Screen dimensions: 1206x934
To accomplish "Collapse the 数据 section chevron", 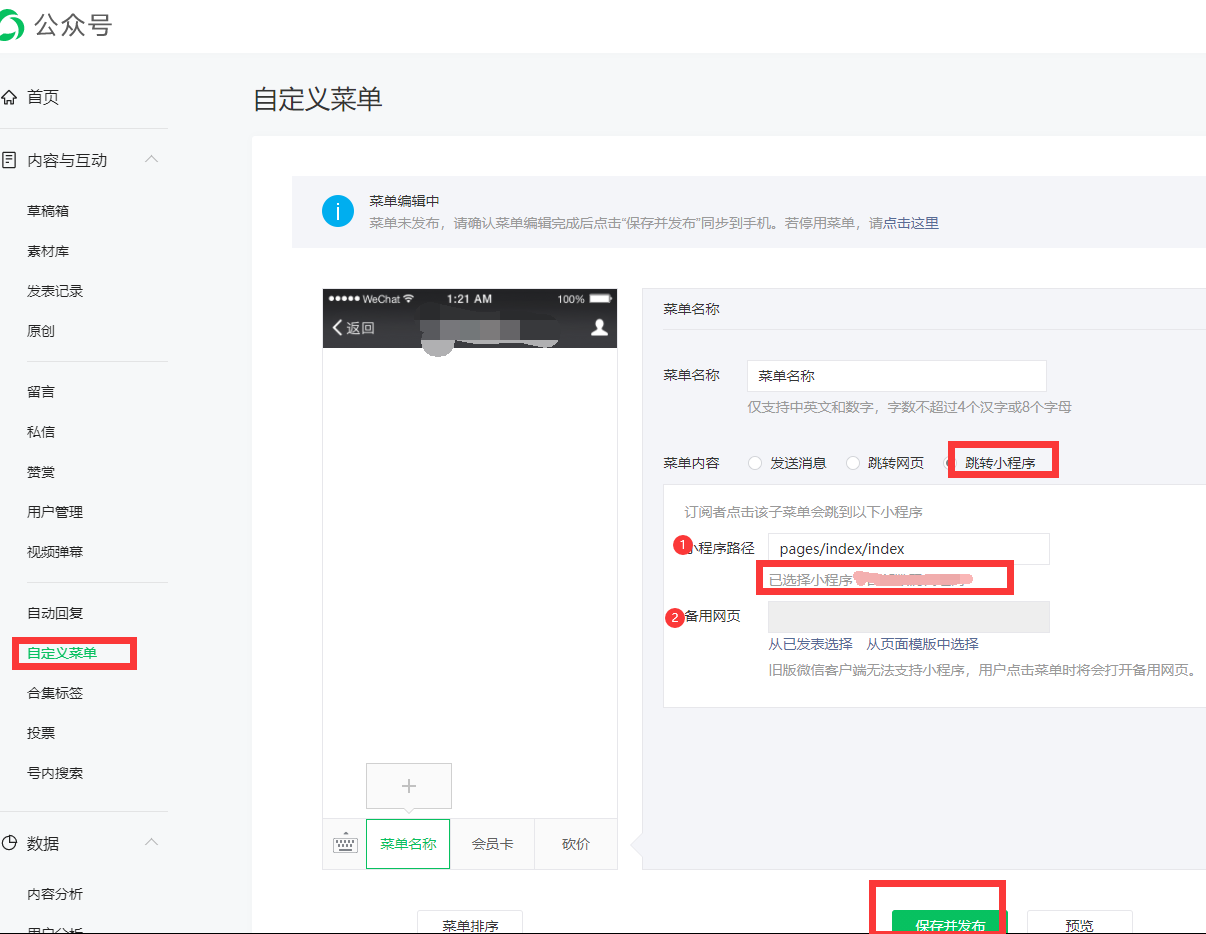I will pyautogui.click(x=152, y=843).
